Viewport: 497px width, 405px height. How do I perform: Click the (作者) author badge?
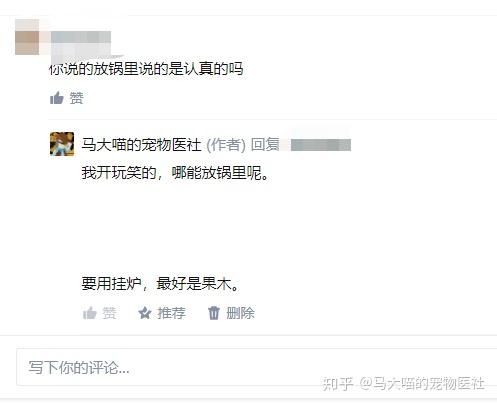pos(226,145)
